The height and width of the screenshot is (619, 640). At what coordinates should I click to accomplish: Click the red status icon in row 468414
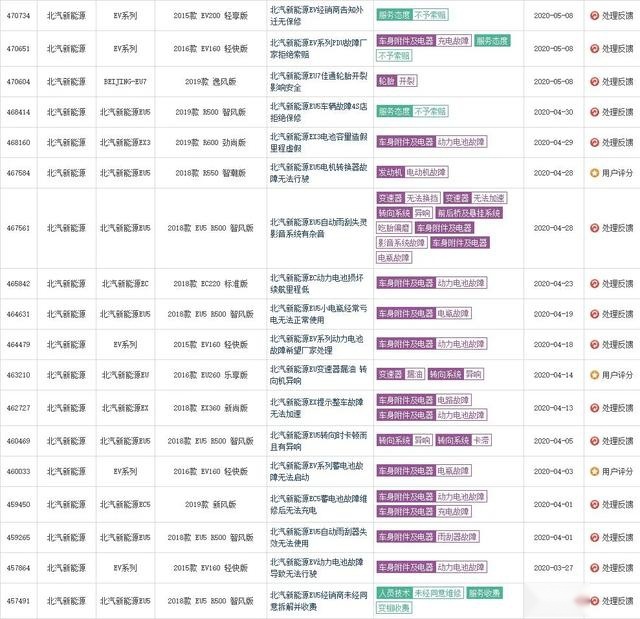594,112
